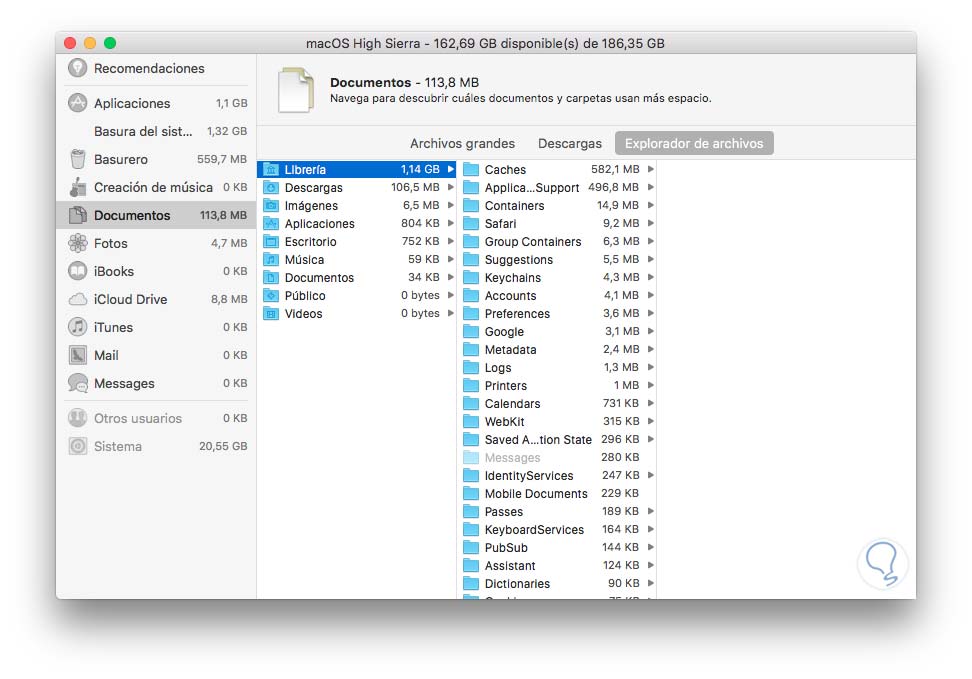Click the Messages bubble icon in sidebar
972x679 pixels.
pyautogui.click(x=77, y=384)
